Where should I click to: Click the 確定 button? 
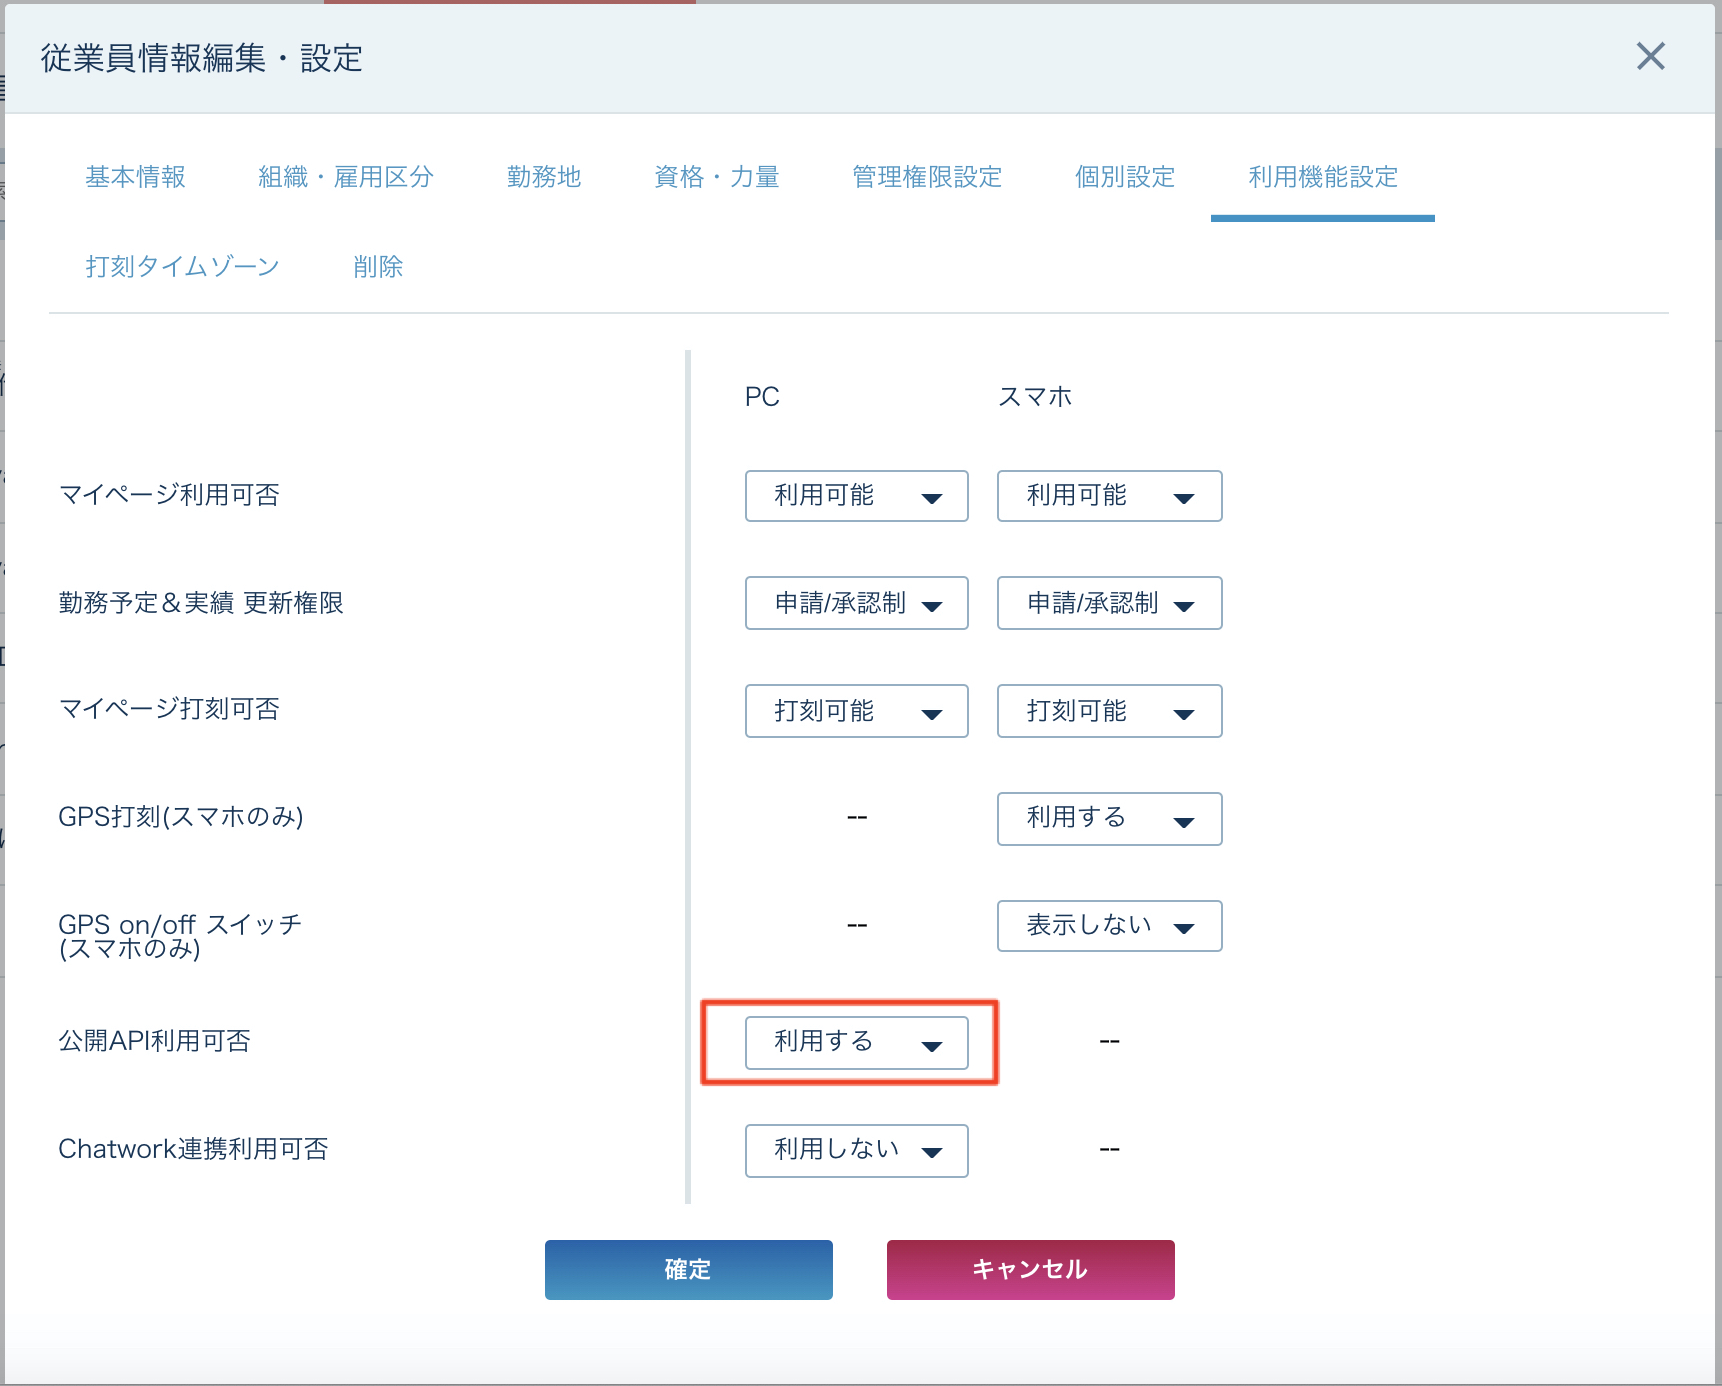click(688, 1270)
